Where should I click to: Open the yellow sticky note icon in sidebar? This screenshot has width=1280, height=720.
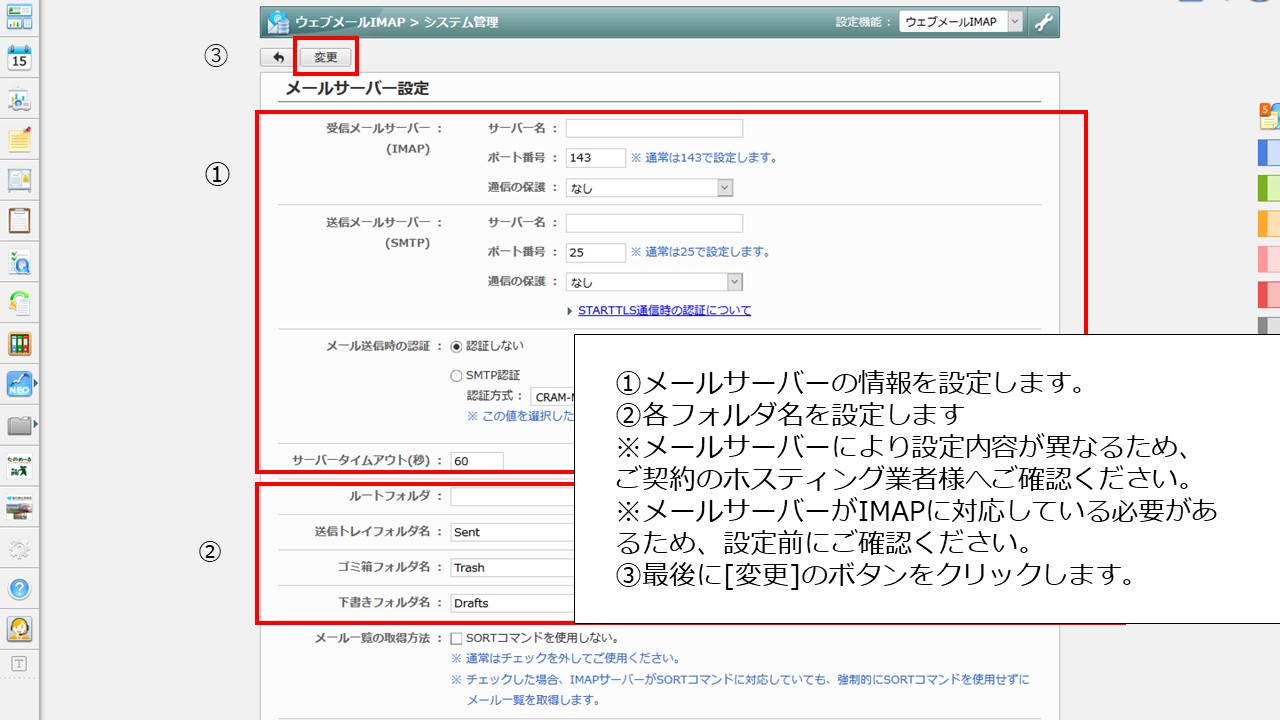(19, 140)
